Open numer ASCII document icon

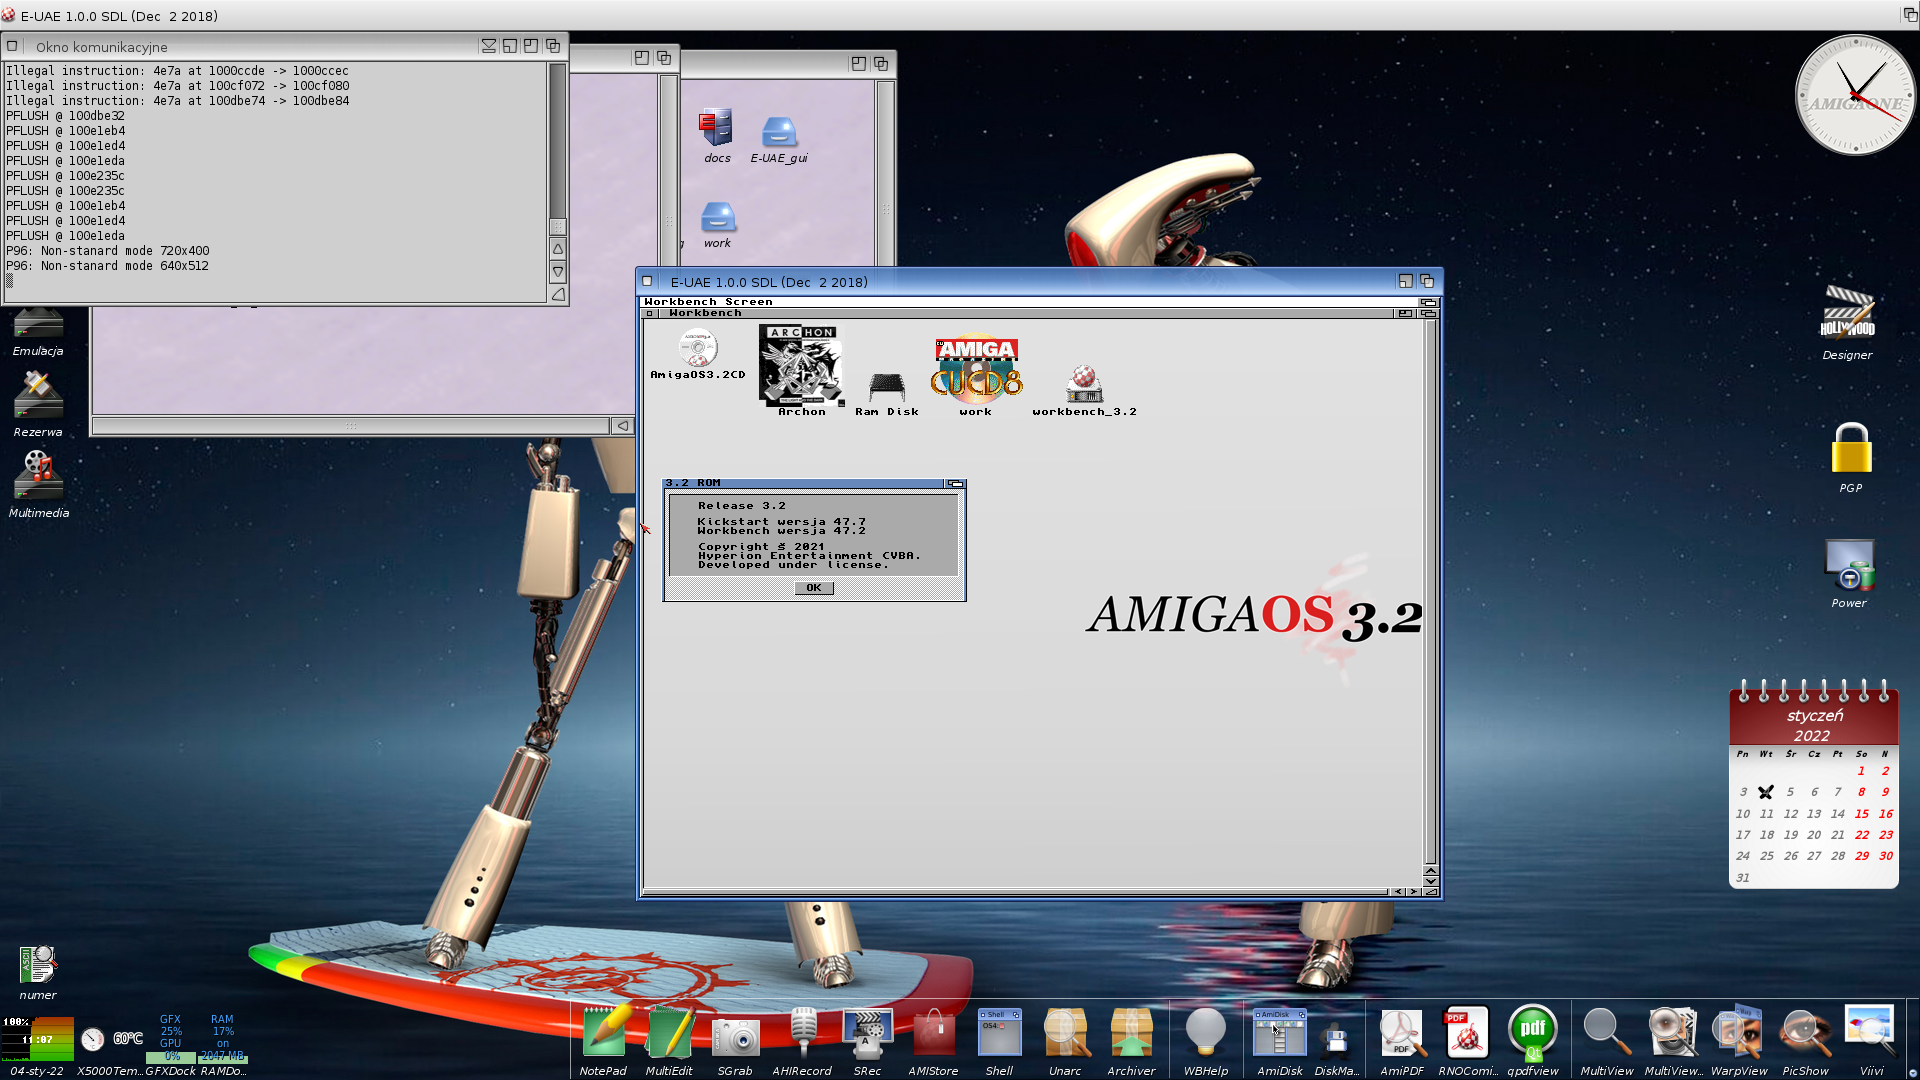[38, 966]
